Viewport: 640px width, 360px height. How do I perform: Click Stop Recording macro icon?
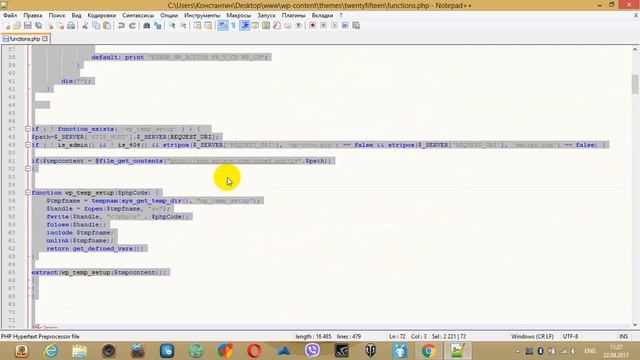tap(323, 26)
